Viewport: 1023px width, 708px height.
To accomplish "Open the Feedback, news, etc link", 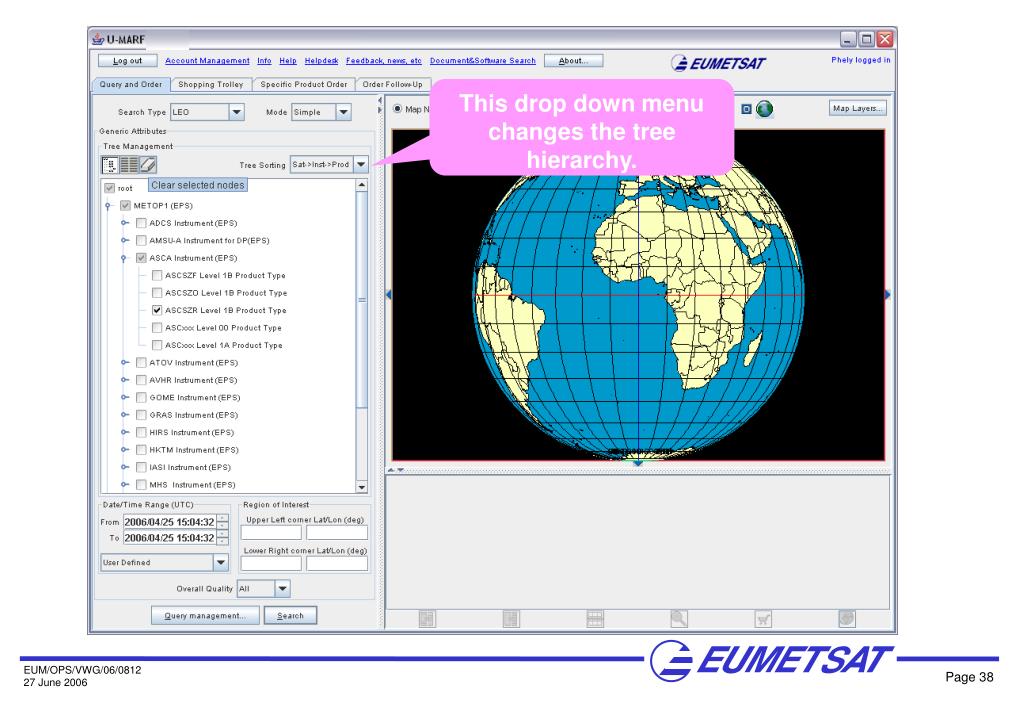I will tap(384, 61).
